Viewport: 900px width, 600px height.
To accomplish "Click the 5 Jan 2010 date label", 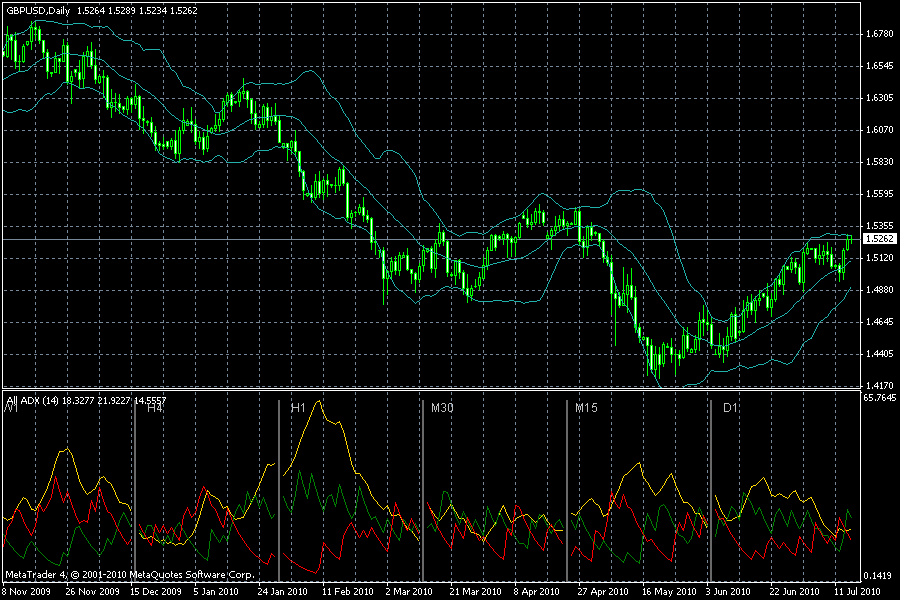I will pos(216,591).
